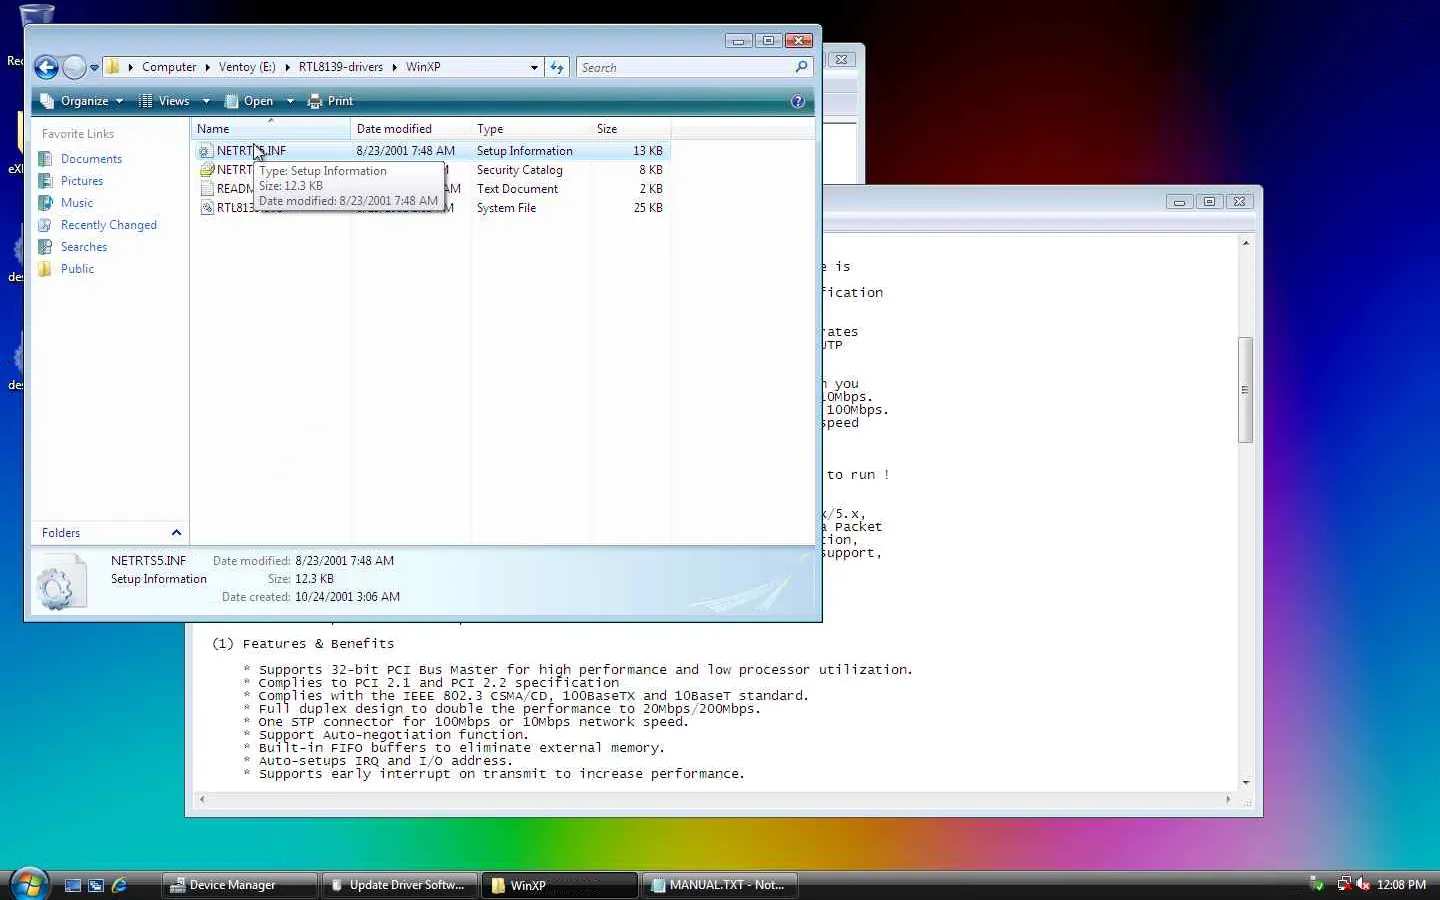The image size is (1440, 900).
Task: Switch to MANUAL.TXT Notepad taskbar button
Action: pyautogui.click(x=720, y=885)
